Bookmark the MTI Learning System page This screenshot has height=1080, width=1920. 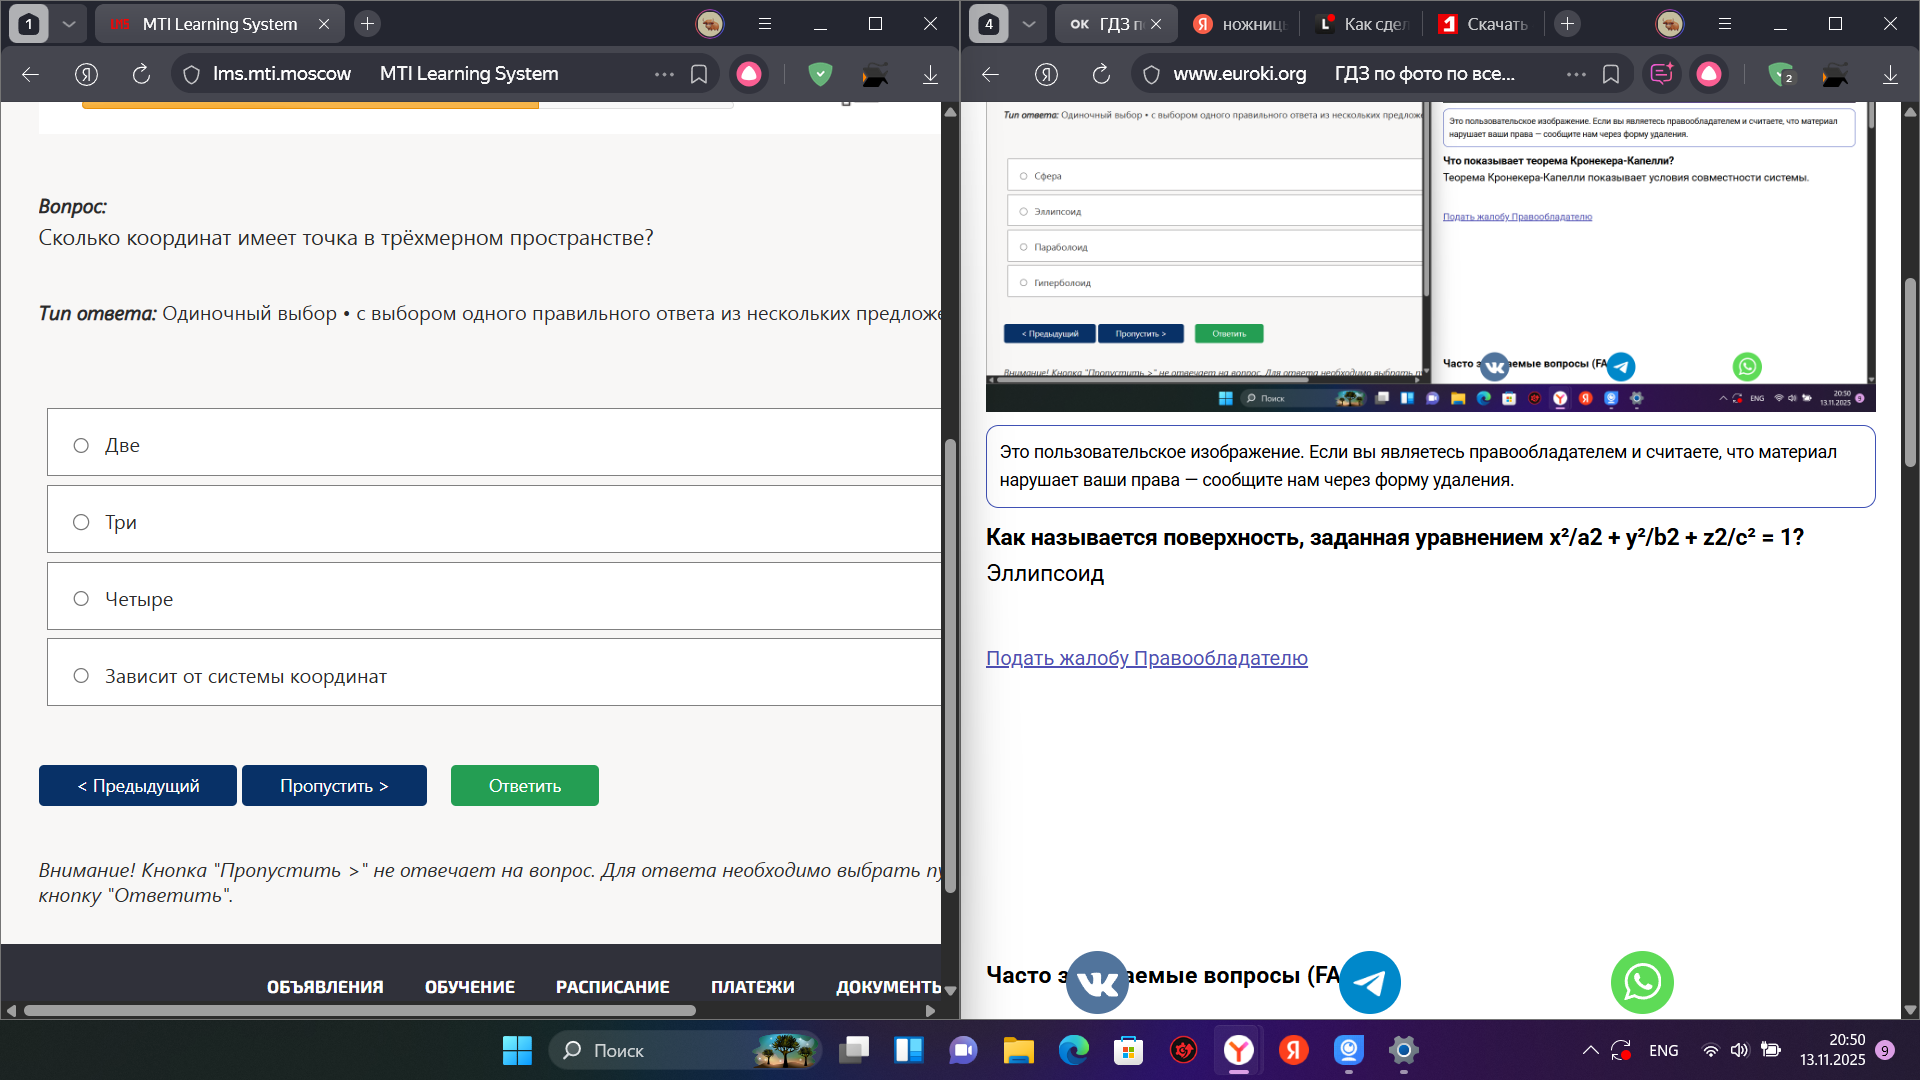pyautogui.click(x=699, y=74)
